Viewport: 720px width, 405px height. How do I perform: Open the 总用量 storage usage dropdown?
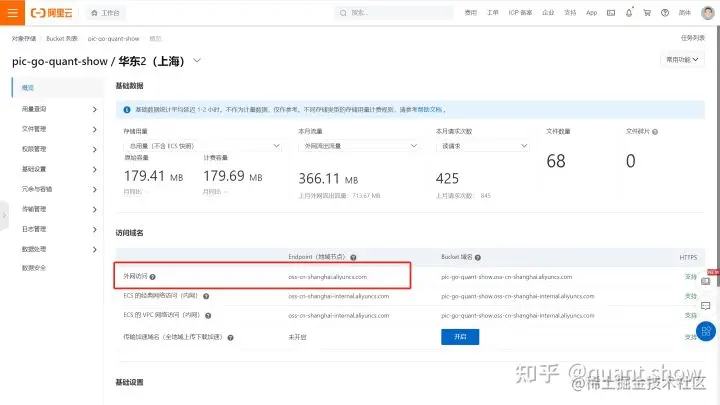(x=202, y=146)
